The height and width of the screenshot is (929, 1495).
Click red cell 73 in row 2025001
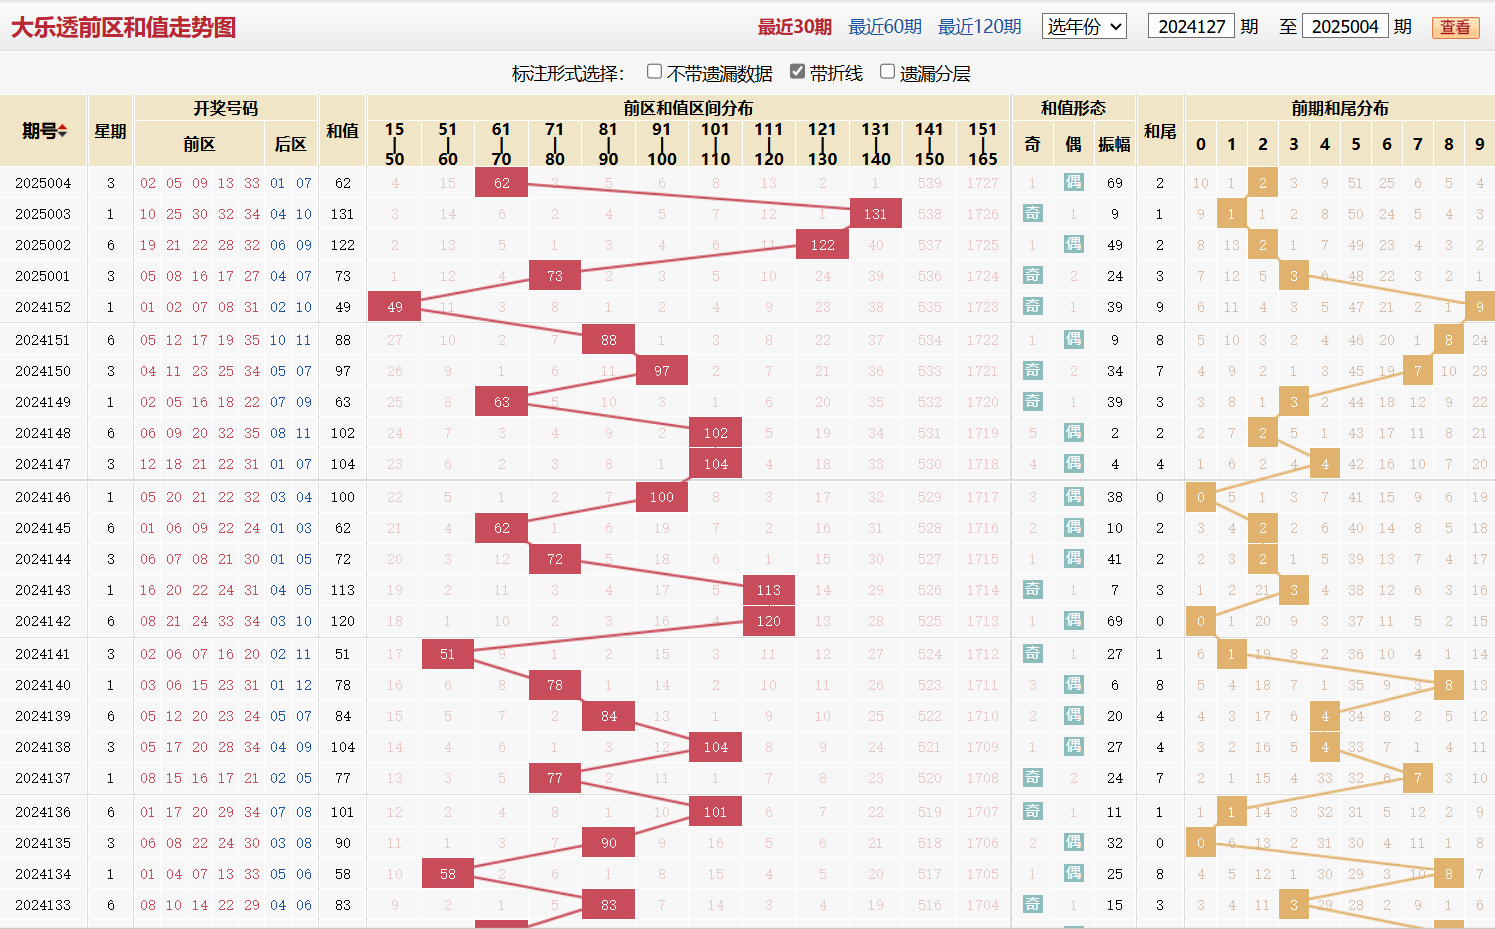pyautogui.click(x=555, y=276)
